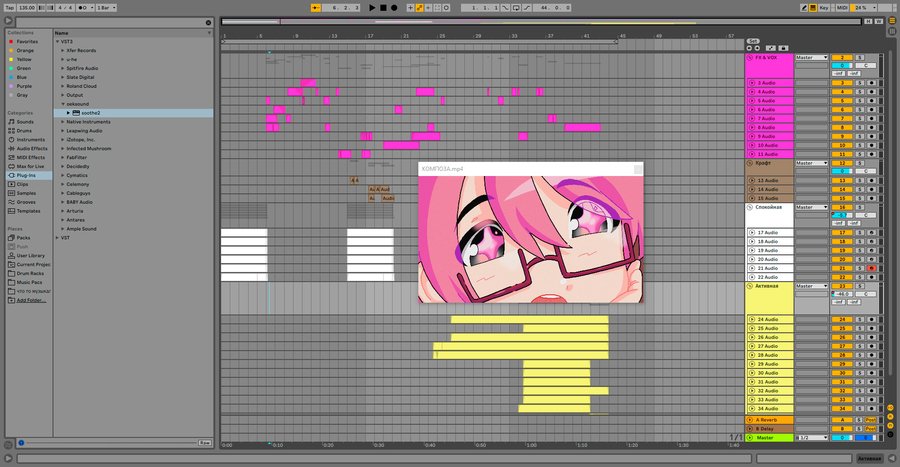Click the W width optimize button
The image size is (900, 467).
tap(878, 21)
